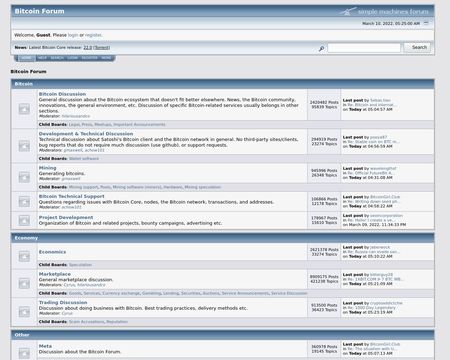Open Mining board's last post topic link
Screen dimensions: 450x360
click(x=371, y=173)
